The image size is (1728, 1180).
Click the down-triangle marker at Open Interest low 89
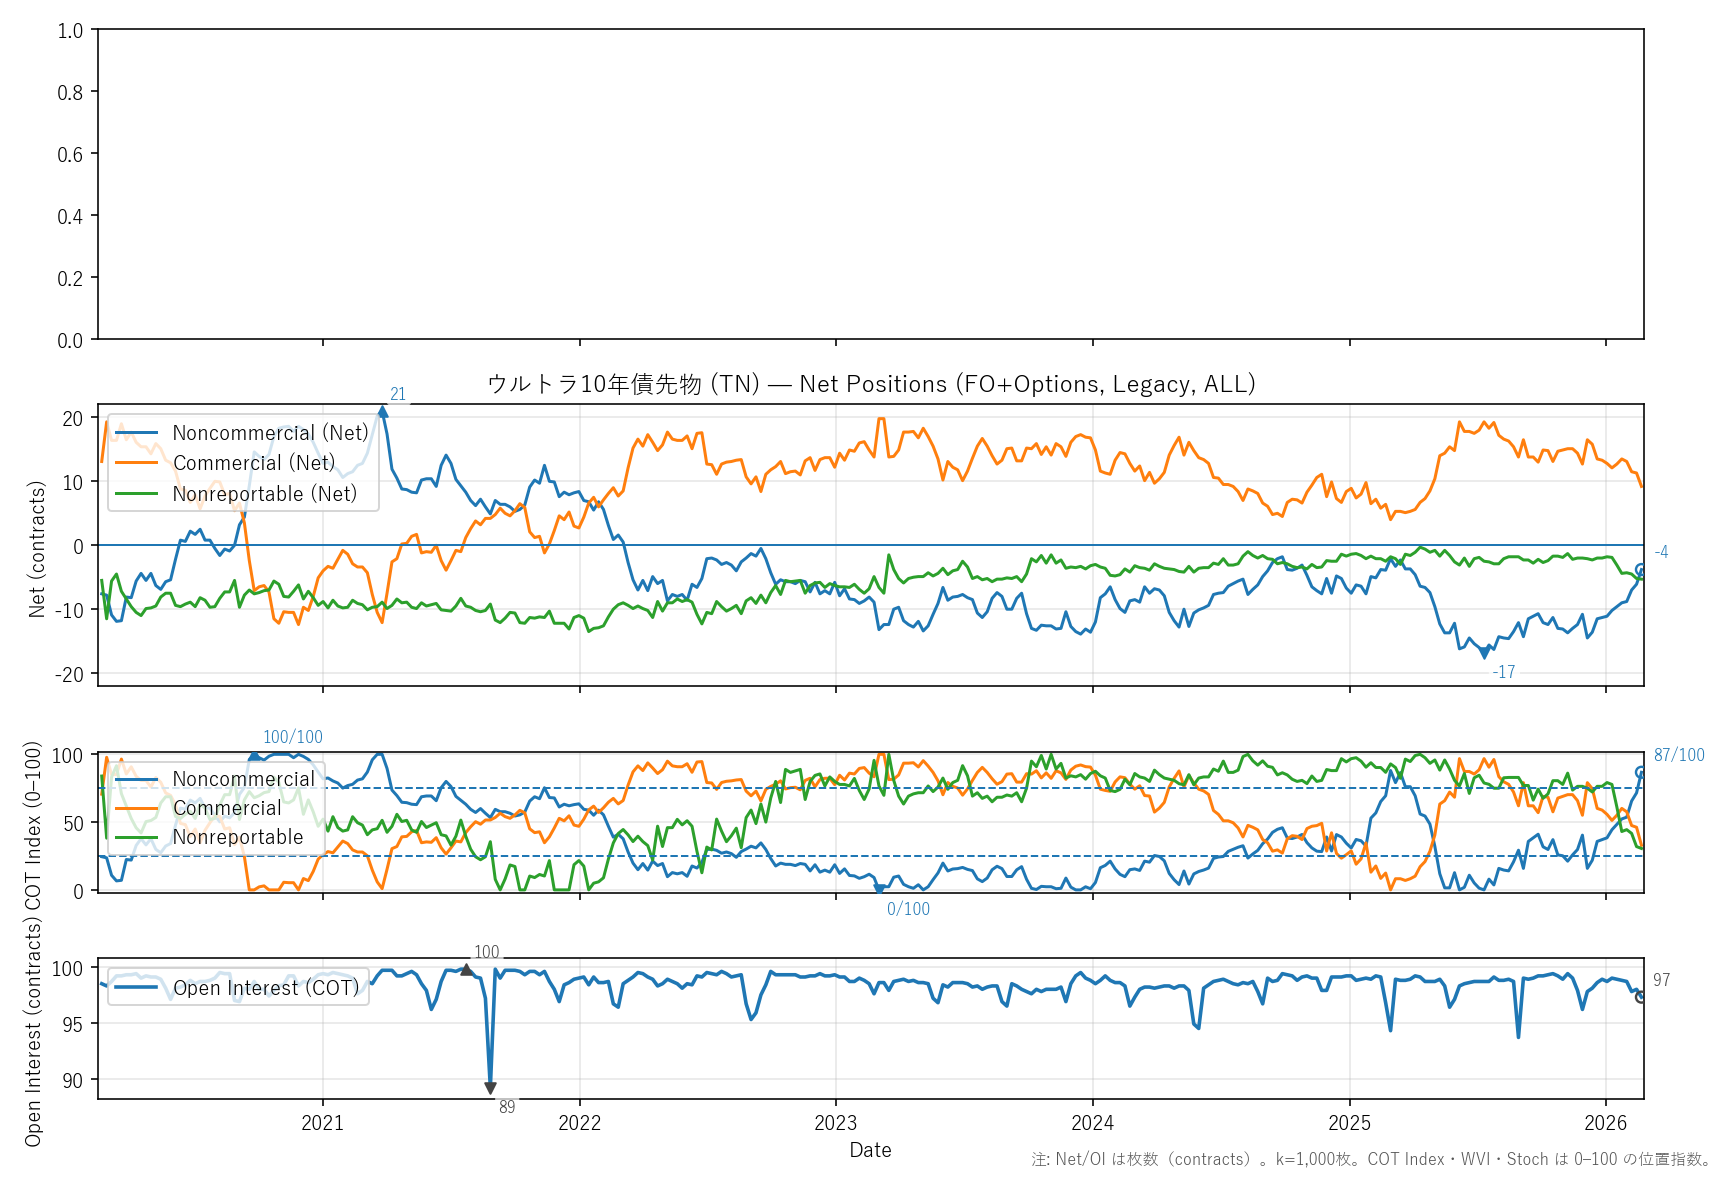[x=490, y=1088]
